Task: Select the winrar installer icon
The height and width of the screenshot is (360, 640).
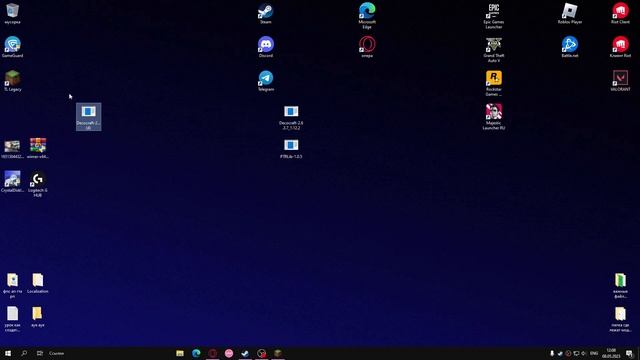Action: tap(38, 148)
